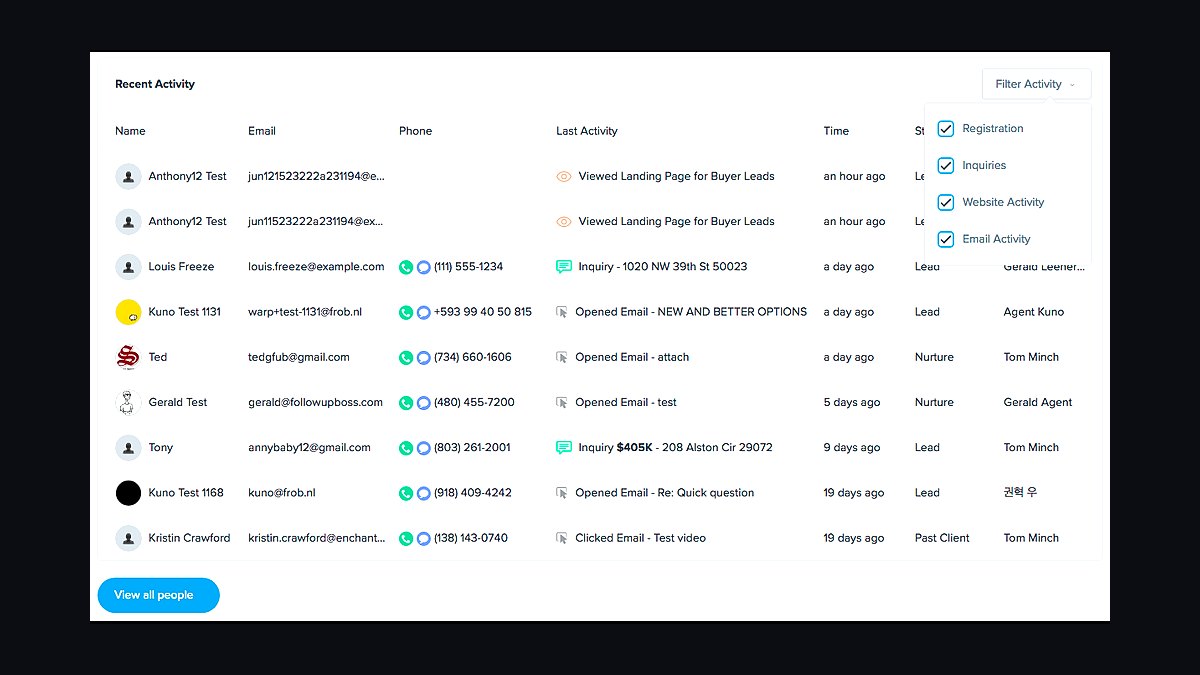Click email louis.freeze@example.com

[316, 267]
